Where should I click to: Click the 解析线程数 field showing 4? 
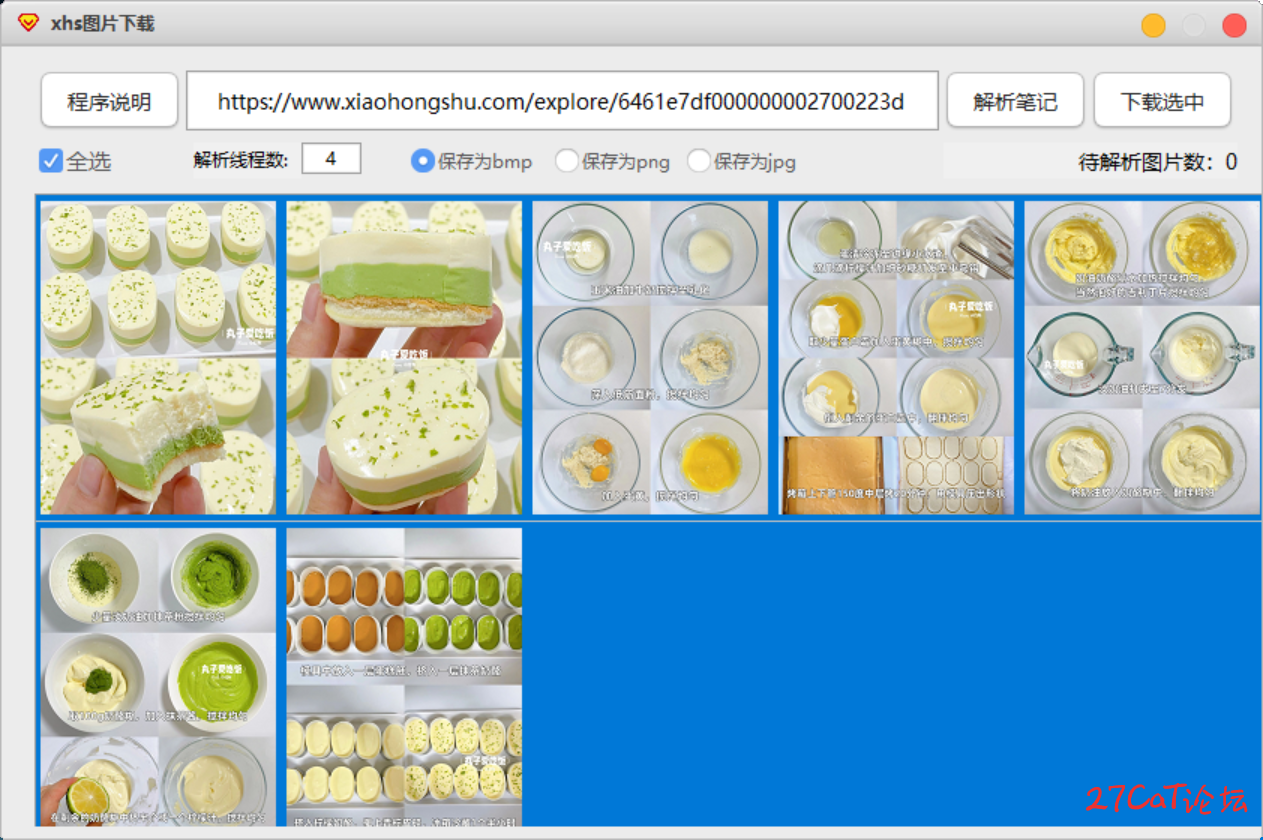[331, 158]
